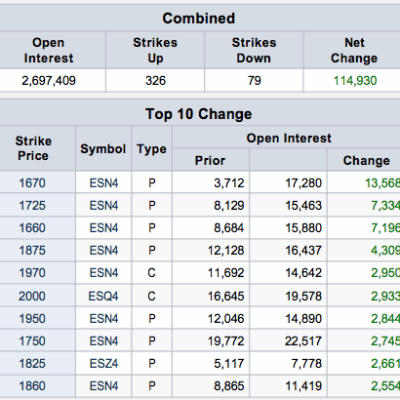Click the Change column header

pos(366,161)
